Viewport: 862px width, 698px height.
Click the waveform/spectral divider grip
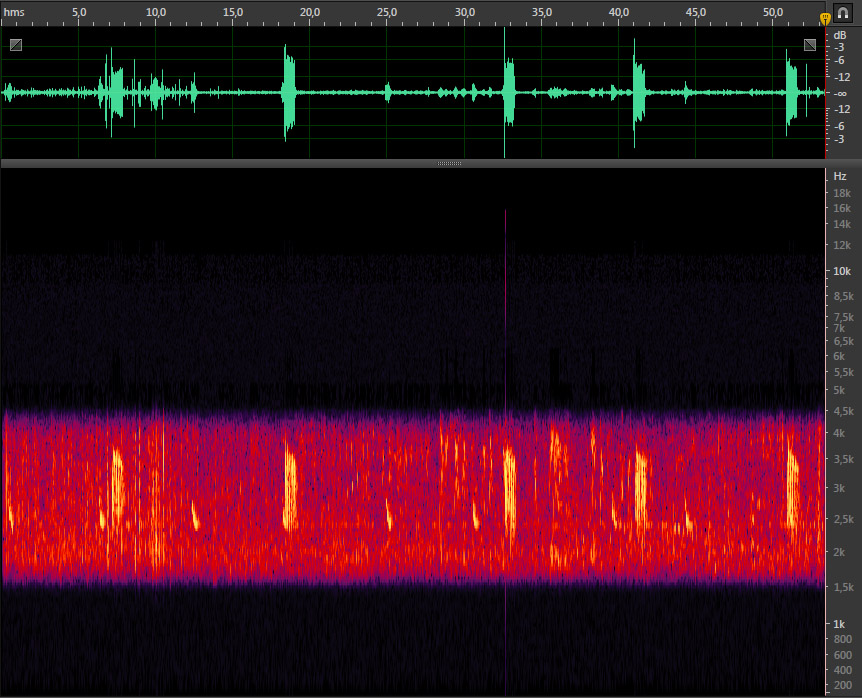click(449, 163)
